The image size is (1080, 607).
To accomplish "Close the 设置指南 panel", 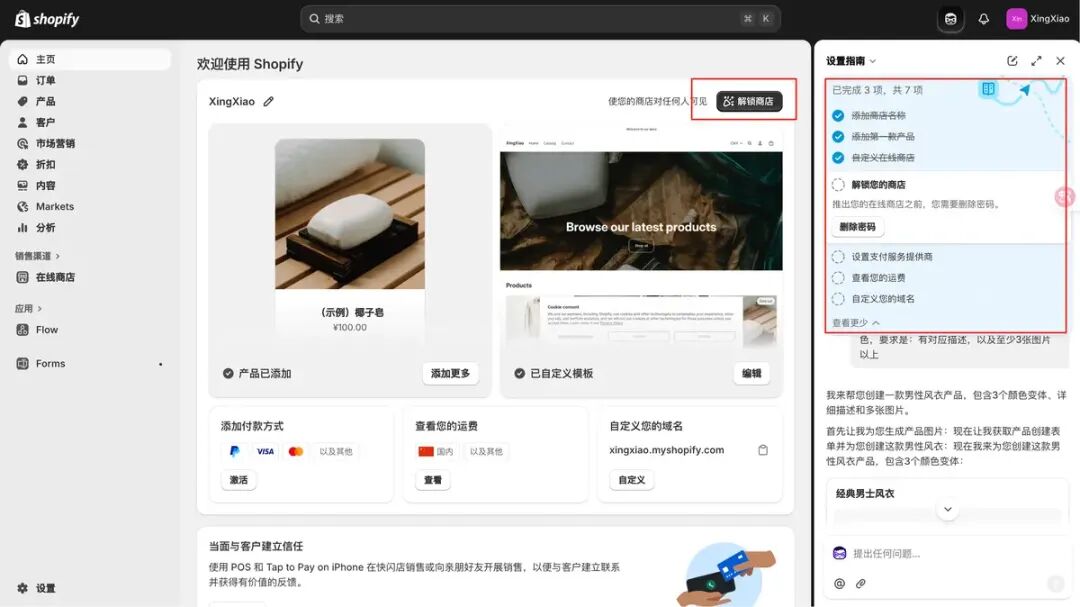I will pyautogui.click(x=1060, y=61).
